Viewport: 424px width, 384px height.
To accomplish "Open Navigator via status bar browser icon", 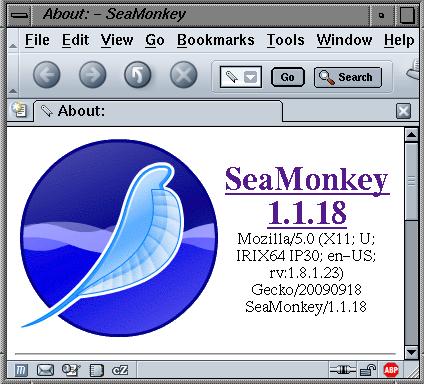I will click(x=21, y=370).
